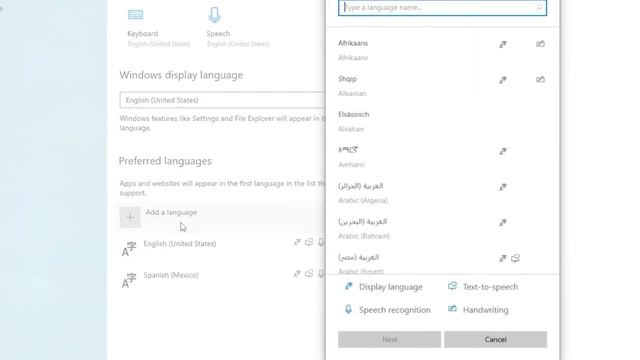Viewport: 640px width, 360px height.
Task: Click the Preferred languages heading
Action: click(x=165, y=161)
